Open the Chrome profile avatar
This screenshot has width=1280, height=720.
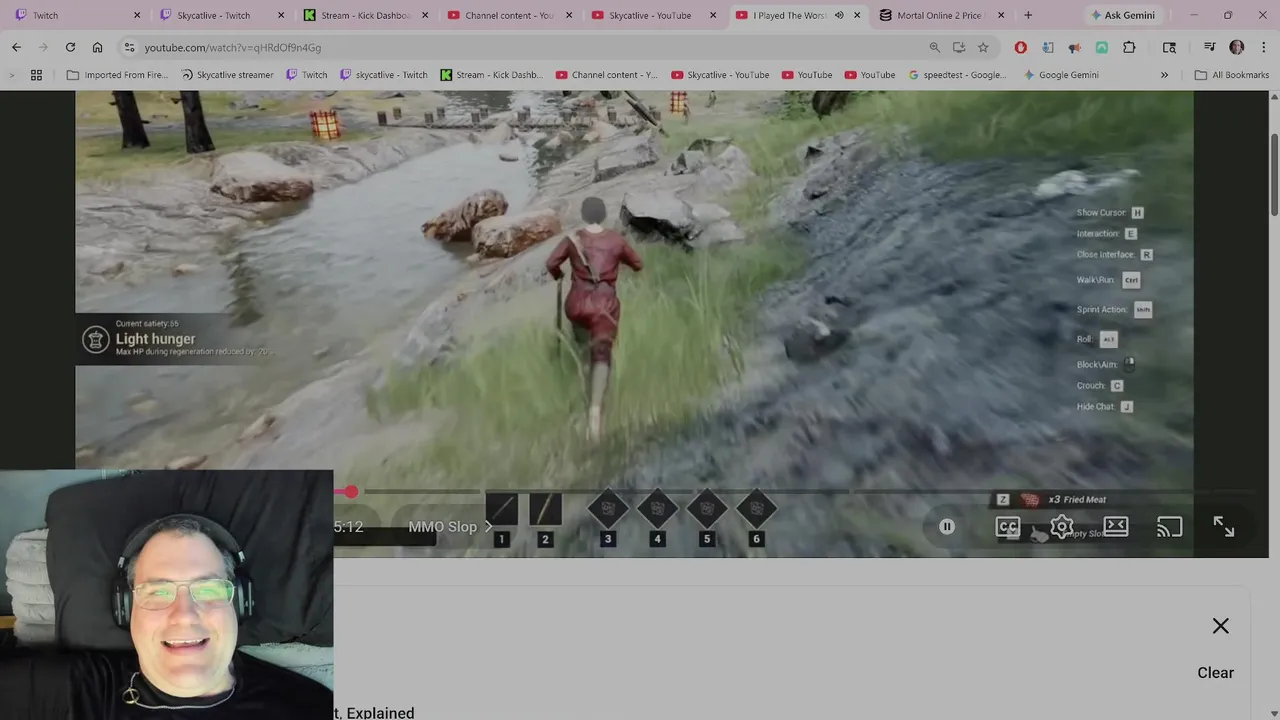(1237, 47)
